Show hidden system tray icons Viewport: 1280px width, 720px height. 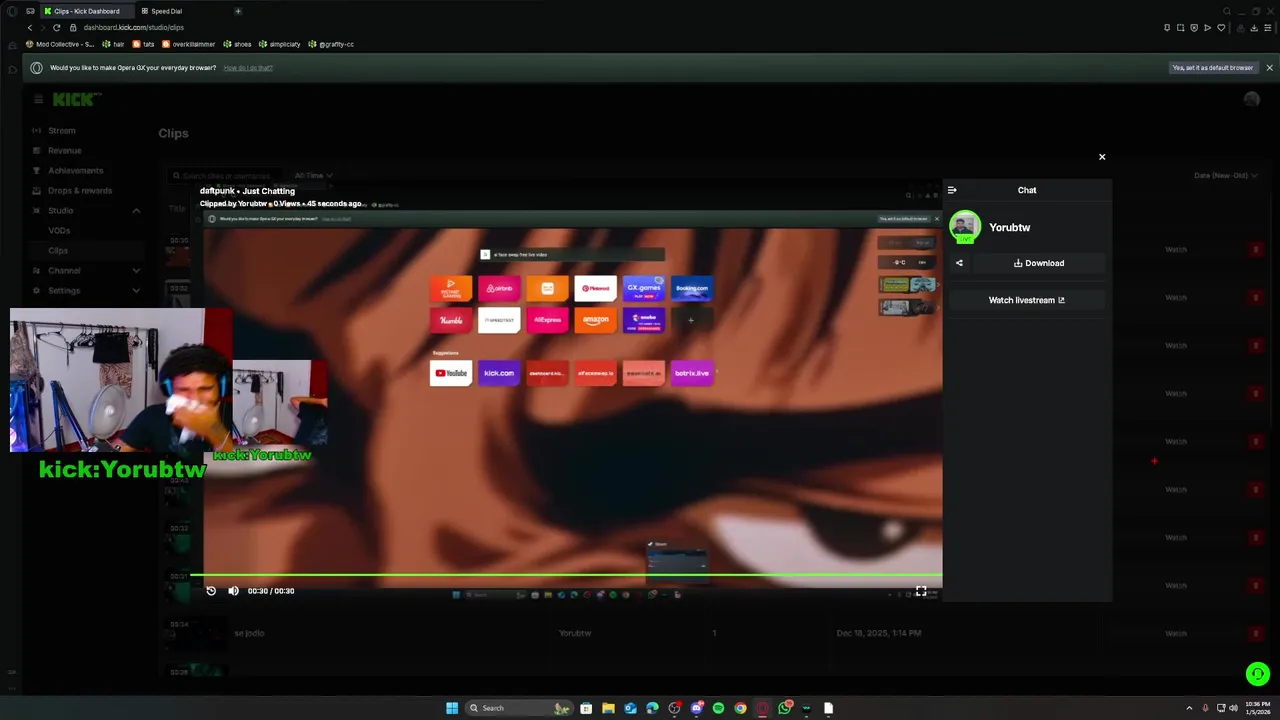coord(1189,708)
